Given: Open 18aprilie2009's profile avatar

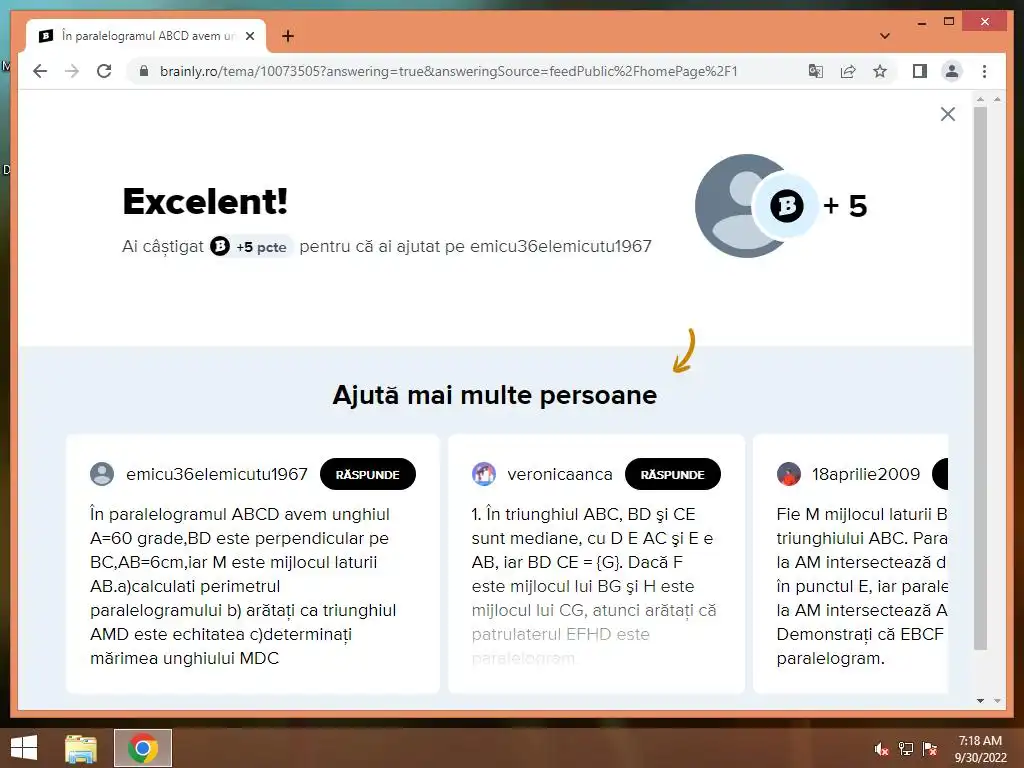Looking at the screenshot, I should point(789,474).
